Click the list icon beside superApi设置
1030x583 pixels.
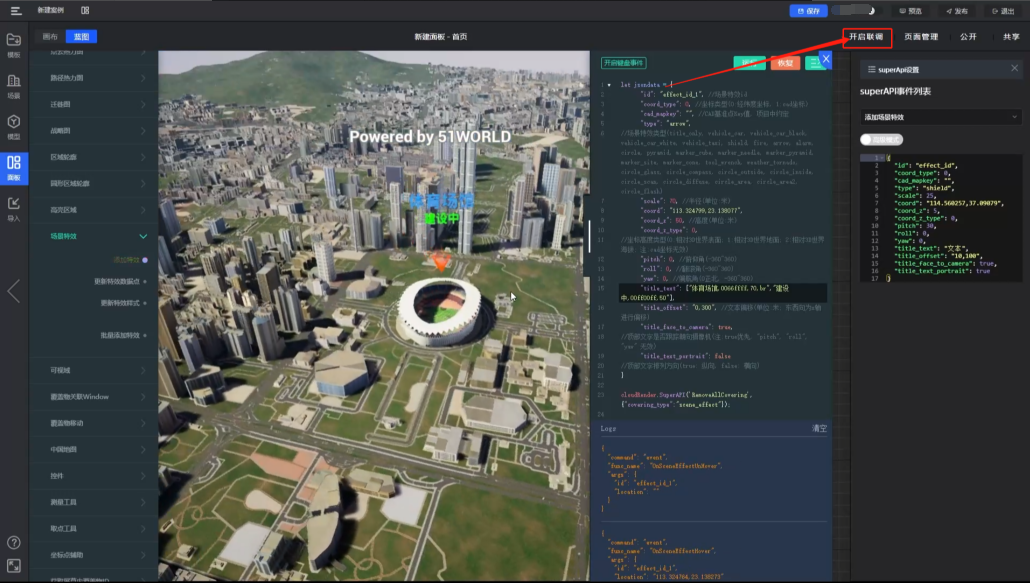click(x=871, y=70)
